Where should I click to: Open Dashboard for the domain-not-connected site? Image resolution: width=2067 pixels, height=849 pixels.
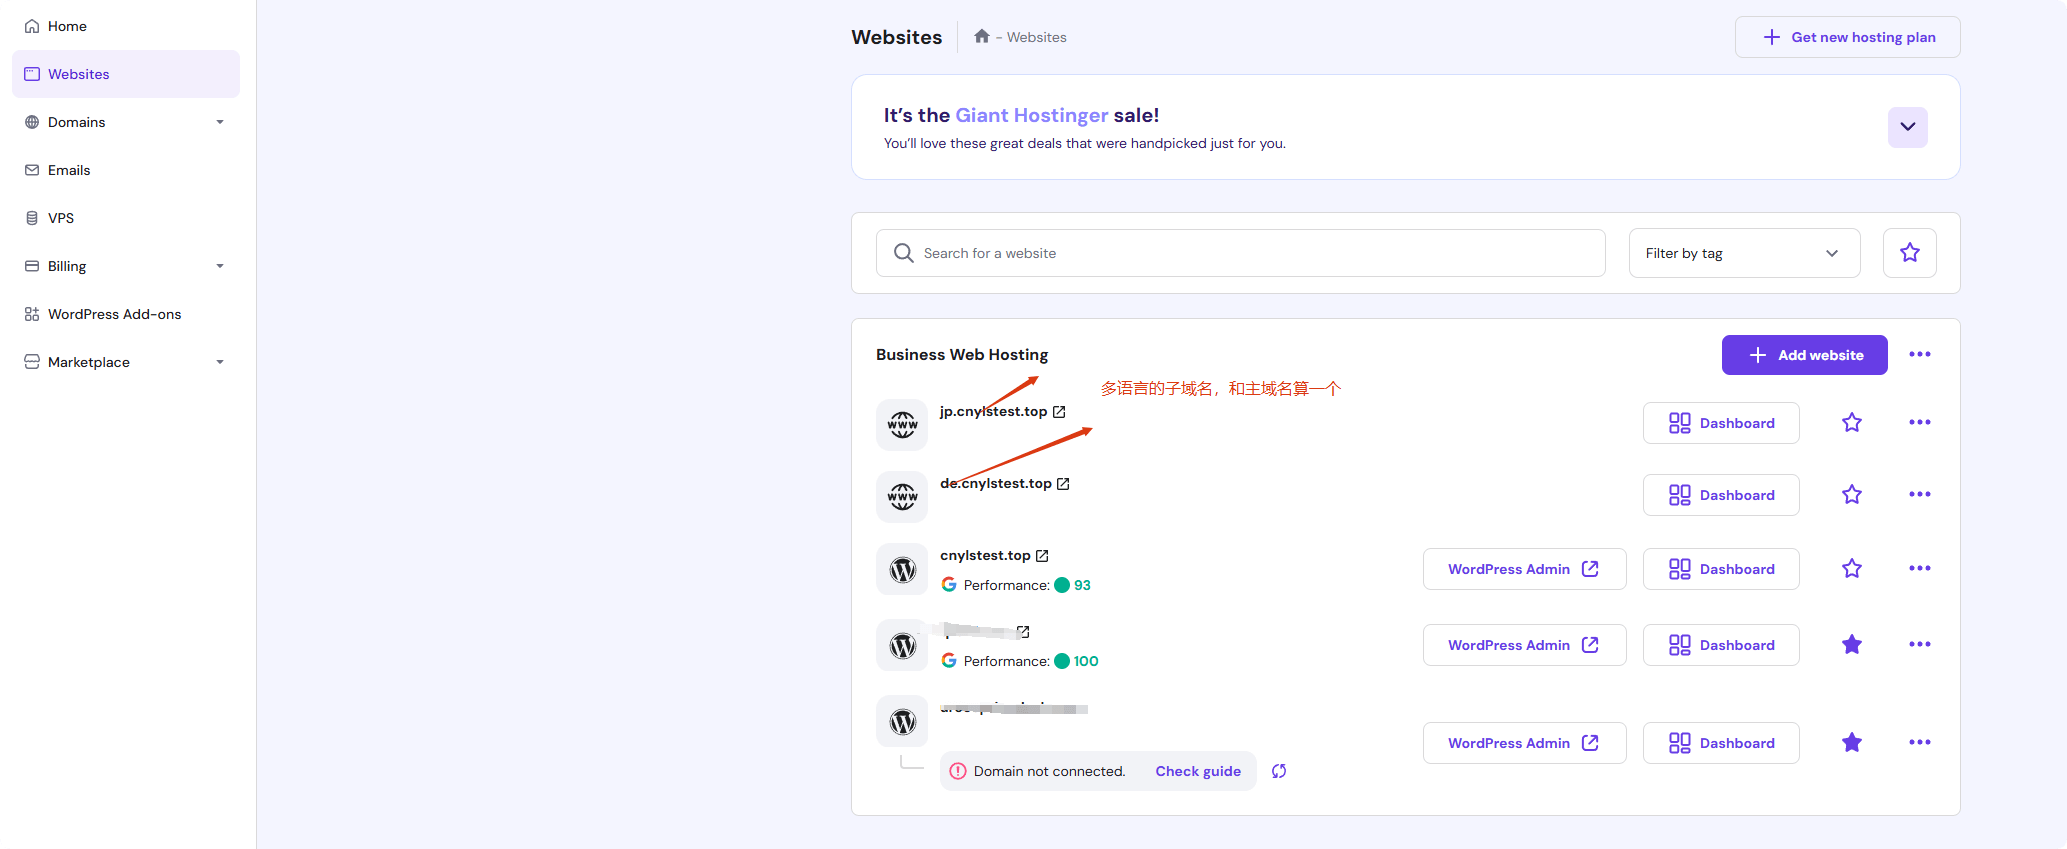tap(1720, 743)
